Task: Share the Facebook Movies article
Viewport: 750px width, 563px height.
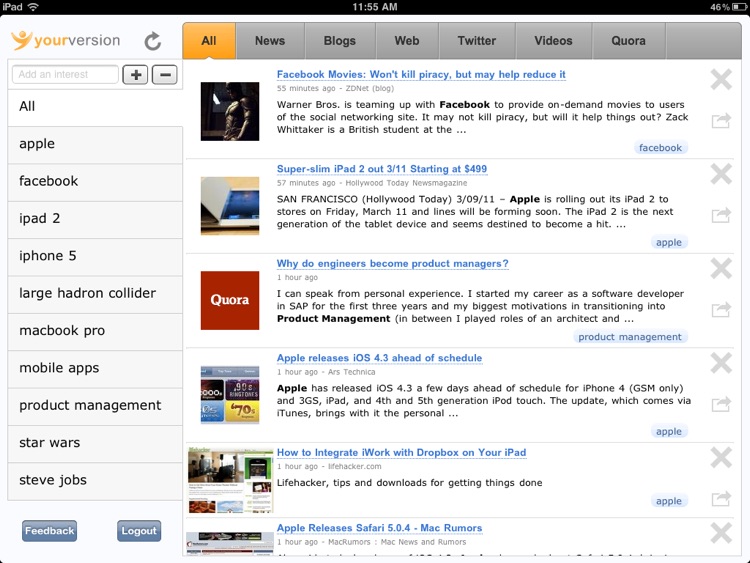Action: click(x=721, y=121)
